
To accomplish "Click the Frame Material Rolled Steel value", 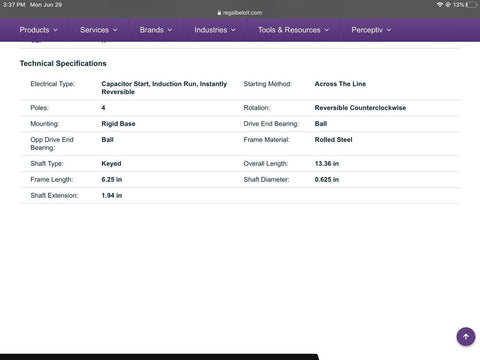I will 333,140.
